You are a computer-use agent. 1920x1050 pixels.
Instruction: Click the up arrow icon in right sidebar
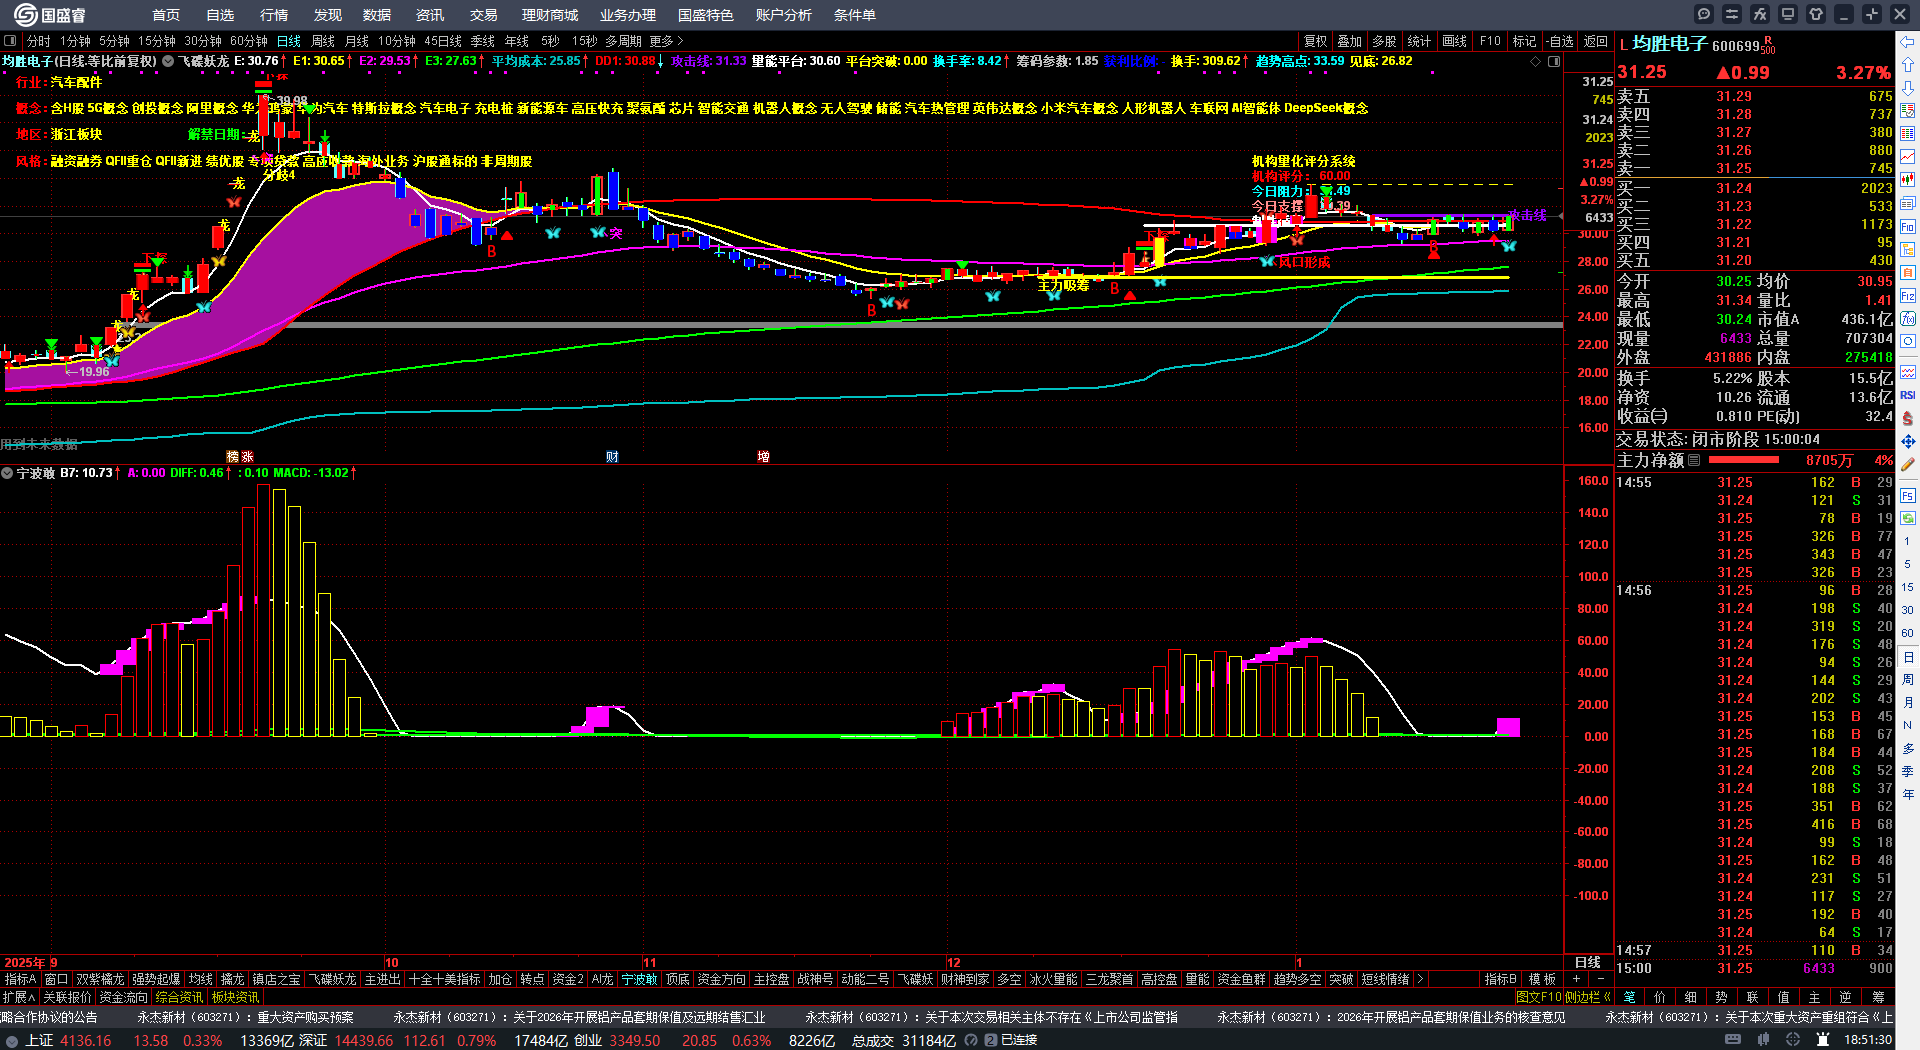pos(1908,65)
